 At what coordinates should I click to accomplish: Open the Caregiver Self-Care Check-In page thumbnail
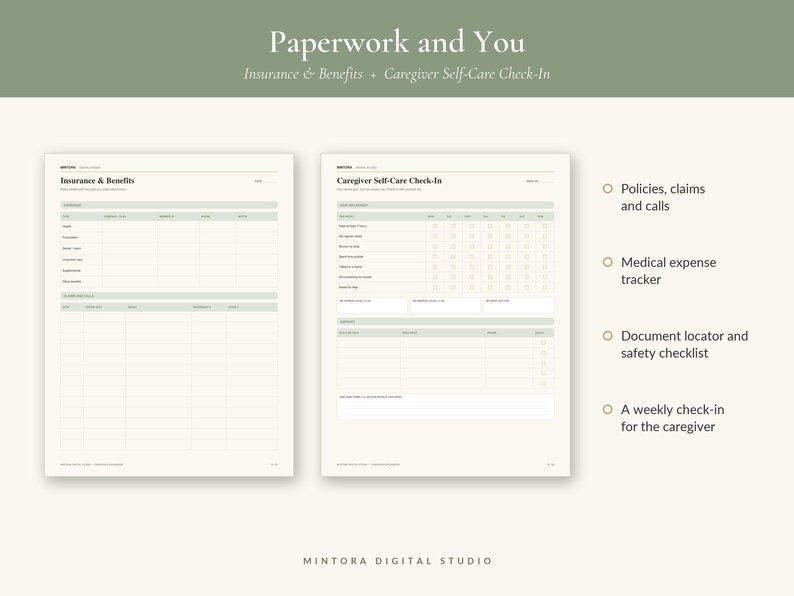coord(446,315)
